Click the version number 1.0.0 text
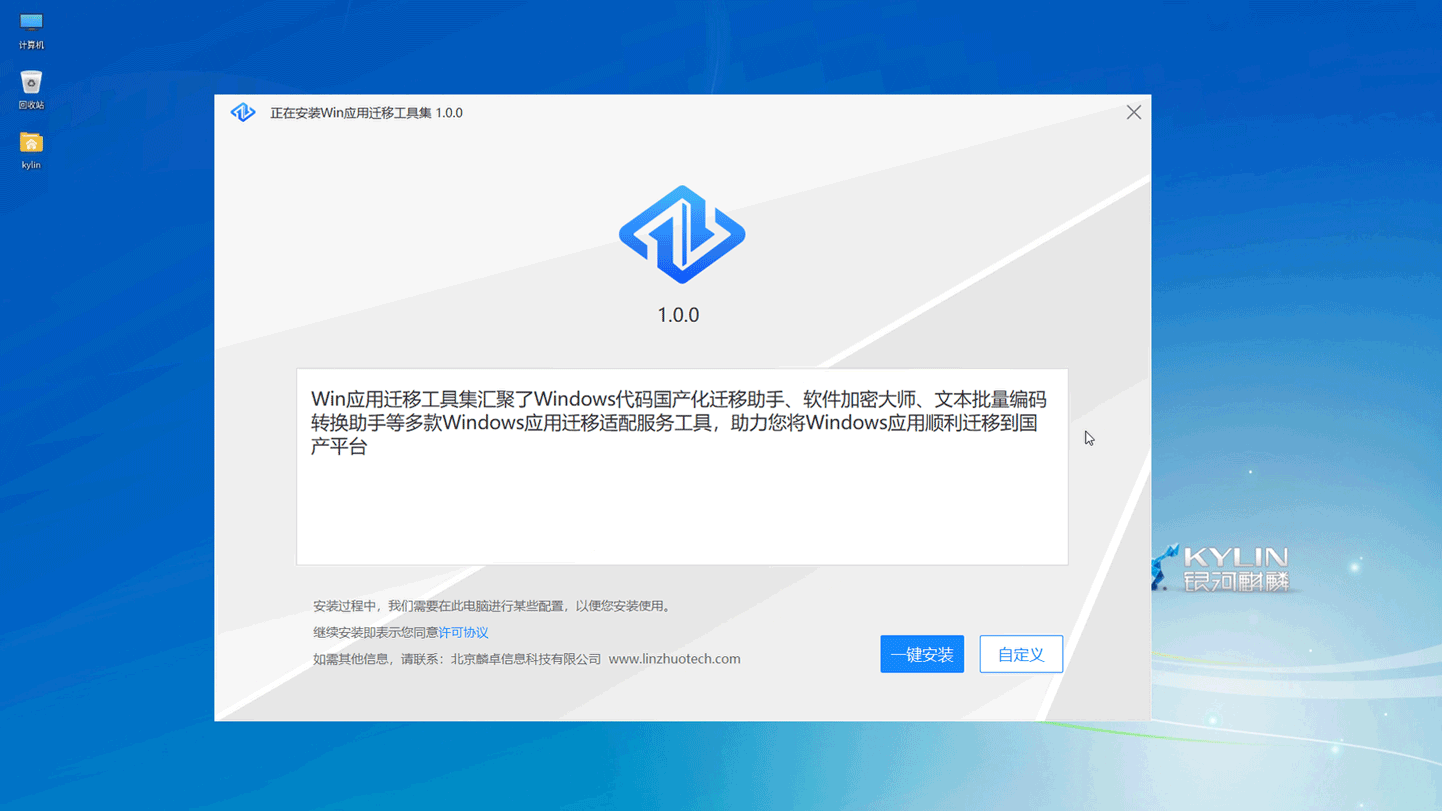 678,315
